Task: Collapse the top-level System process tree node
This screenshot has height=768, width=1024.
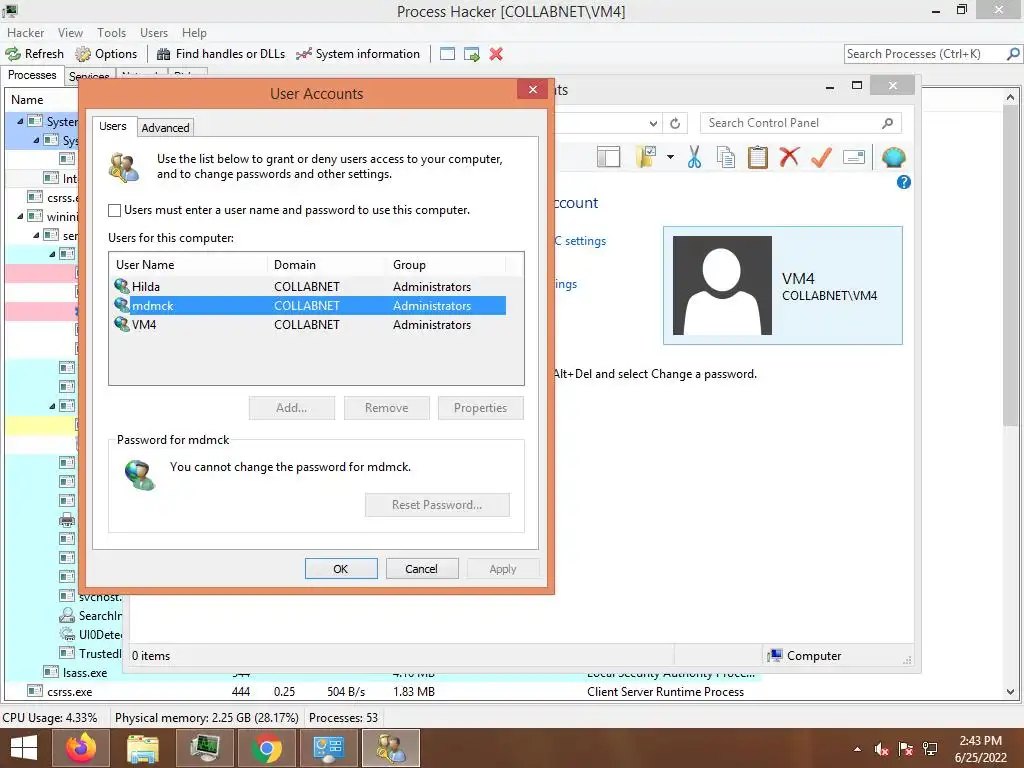Action: click(x=20, y=121)
